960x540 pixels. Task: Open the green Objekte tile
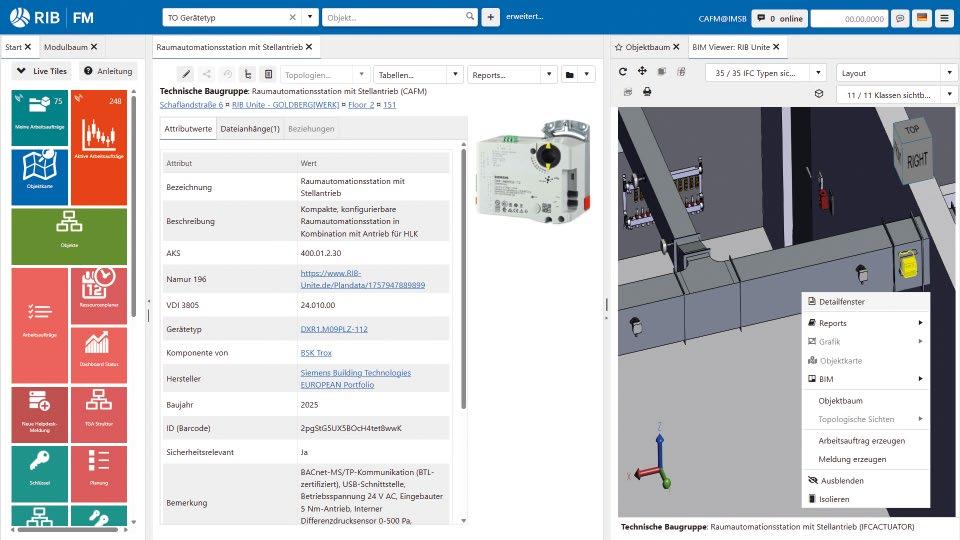point(69,236)
